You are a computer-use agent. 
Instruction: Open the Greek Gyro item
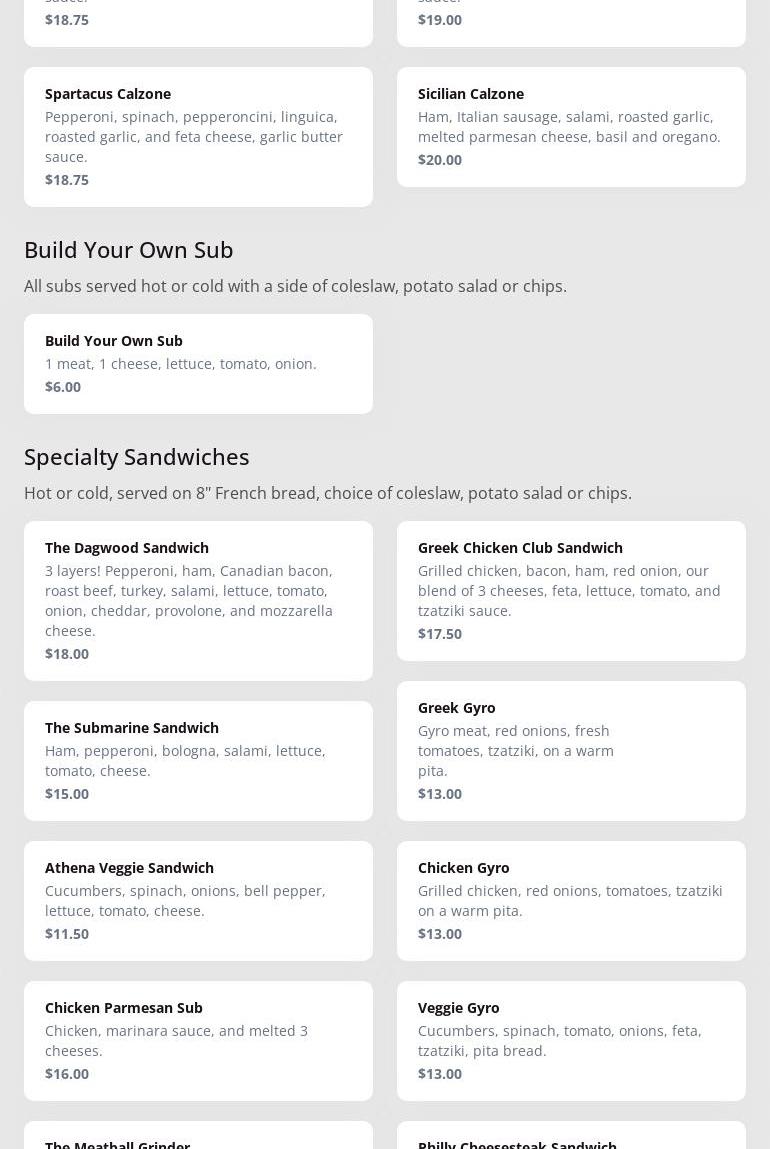click(571, 750)
